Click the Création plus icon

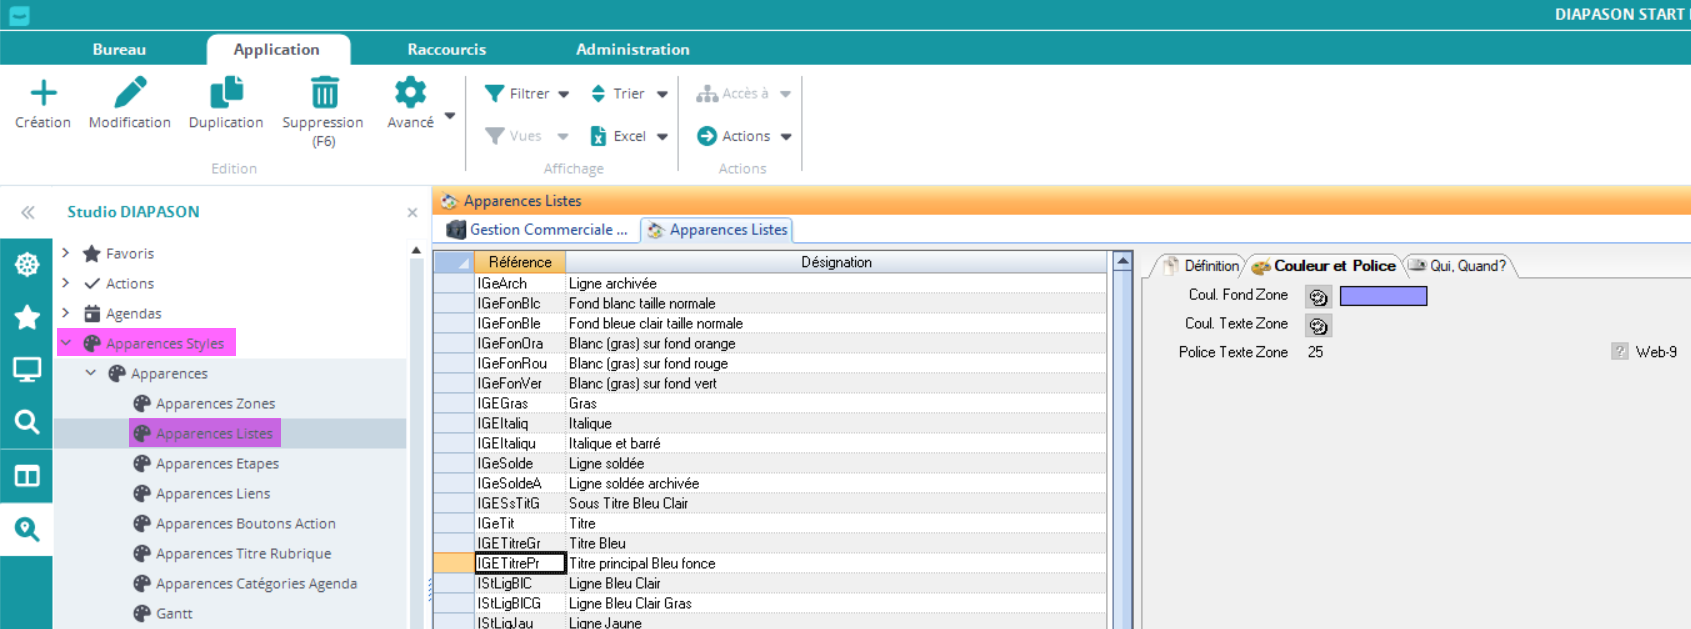coord(43,94)
